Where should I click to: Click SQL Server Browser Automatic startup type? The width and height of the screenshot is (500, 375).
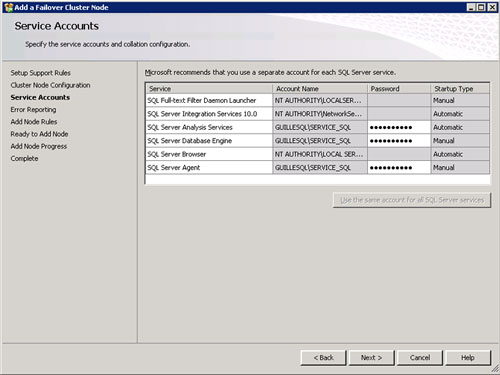pos(460,154)
